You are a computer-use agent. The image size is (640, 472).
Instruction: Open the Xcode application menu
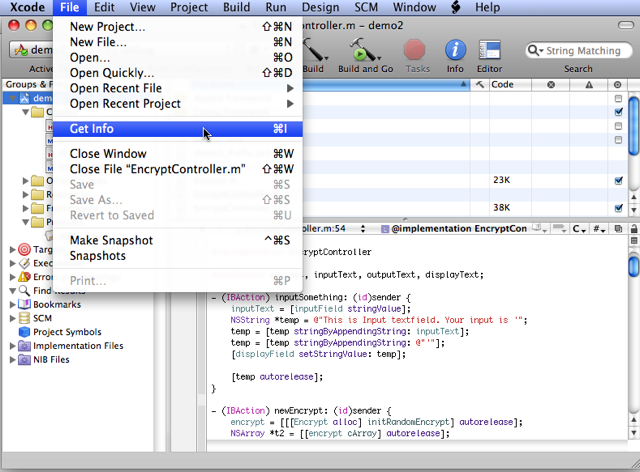(27, 7)
